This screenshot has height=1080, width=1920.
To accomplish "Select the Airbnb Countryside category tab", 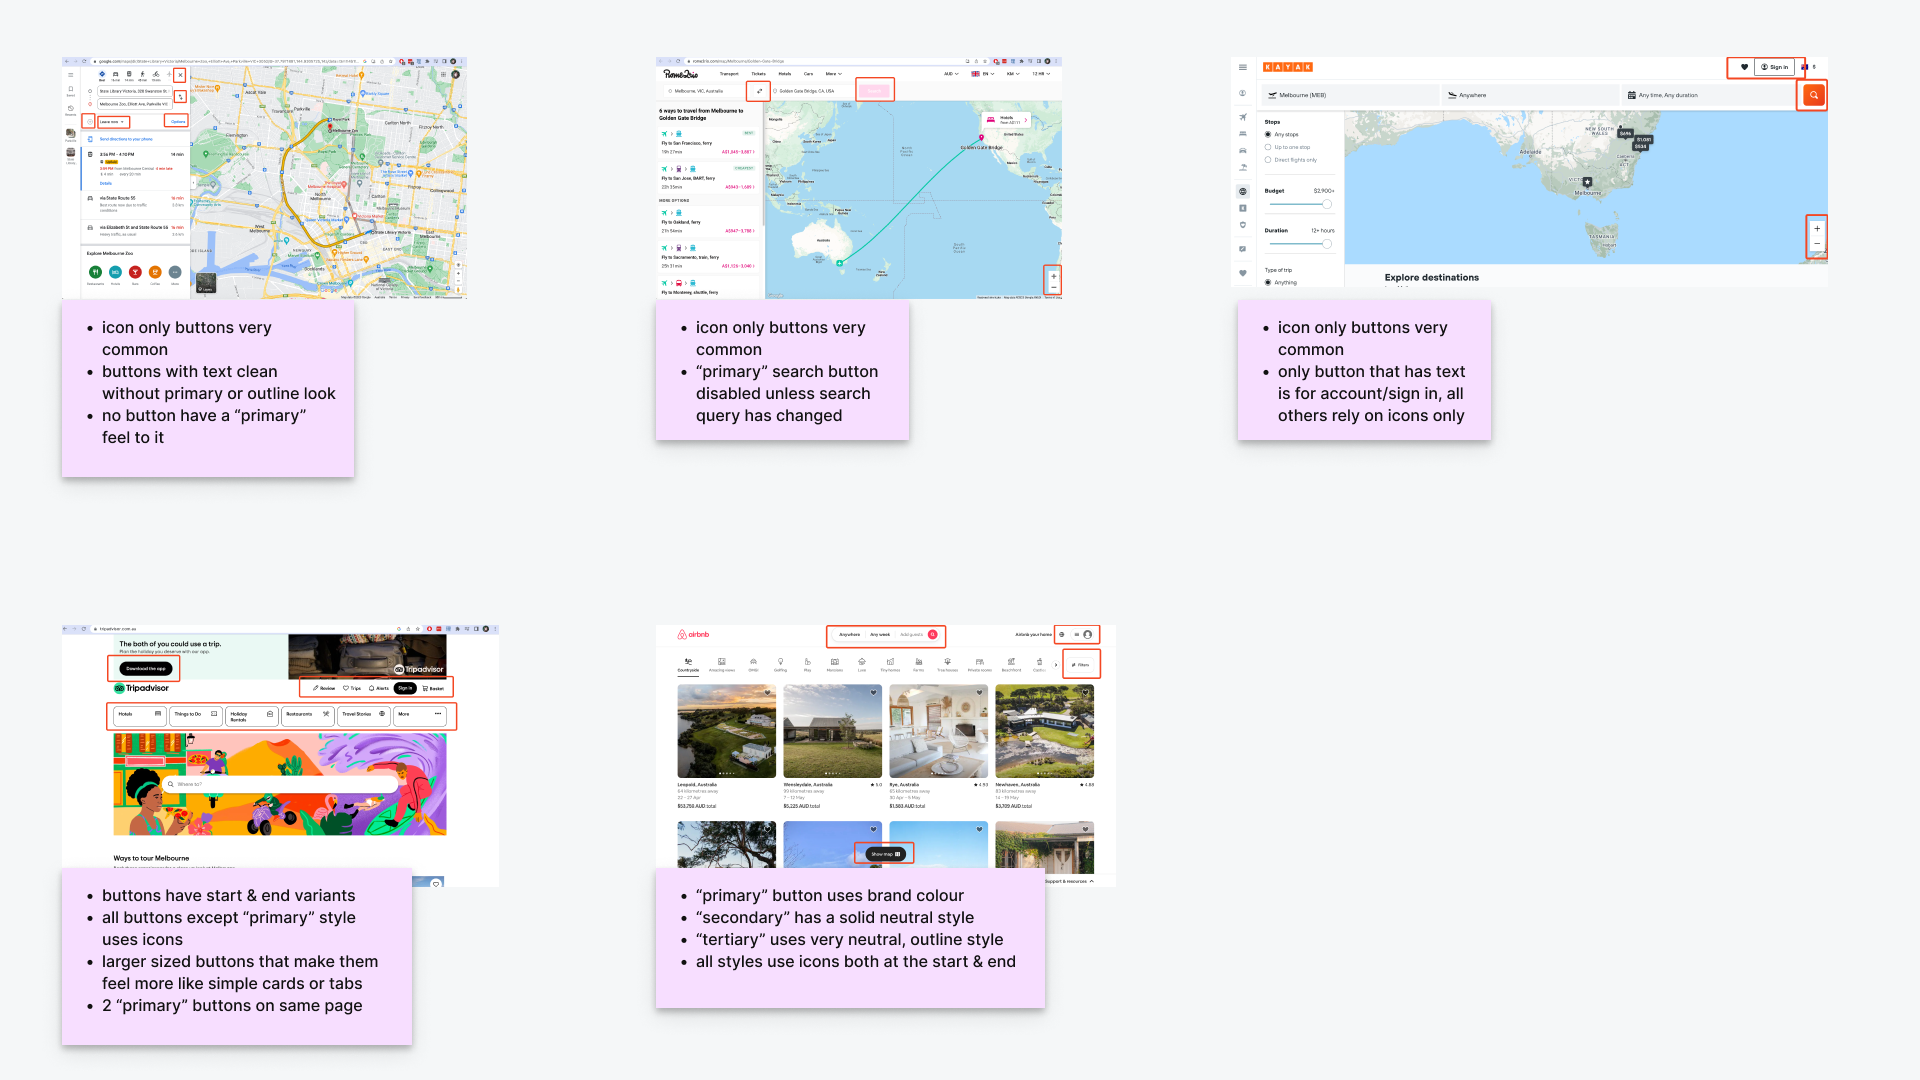I will [x=688, y=665].
